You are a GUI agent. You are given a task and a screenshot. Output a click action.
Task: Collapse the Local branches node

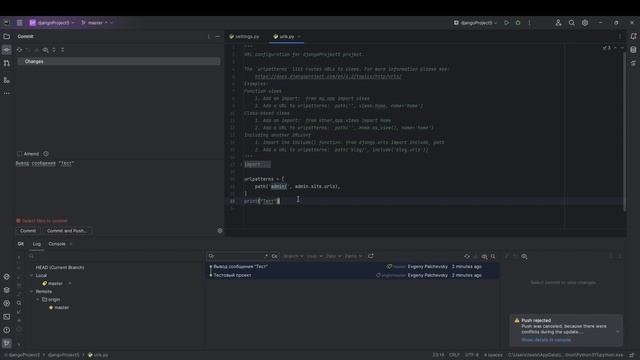tap(31, 276)
